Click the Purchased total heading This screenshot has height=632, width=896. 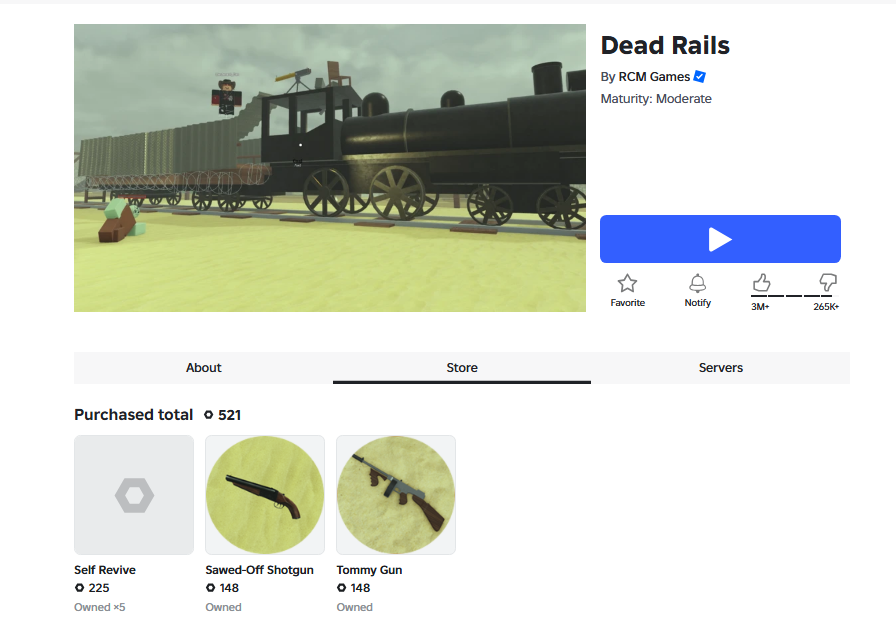click(134, 415)
